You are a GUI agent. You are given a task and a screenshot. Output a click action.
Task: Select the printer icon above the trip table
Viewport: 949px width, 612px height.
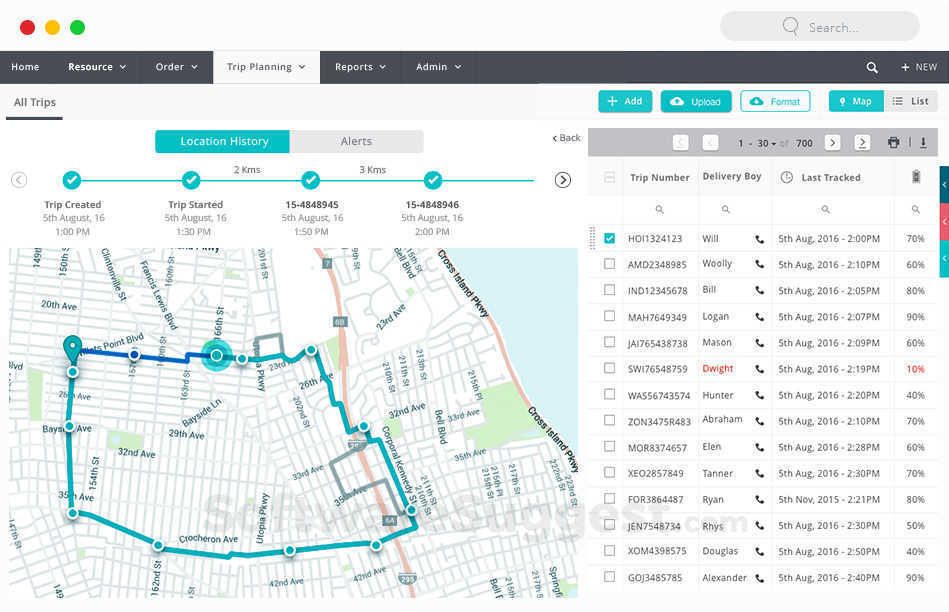(893, 142)
